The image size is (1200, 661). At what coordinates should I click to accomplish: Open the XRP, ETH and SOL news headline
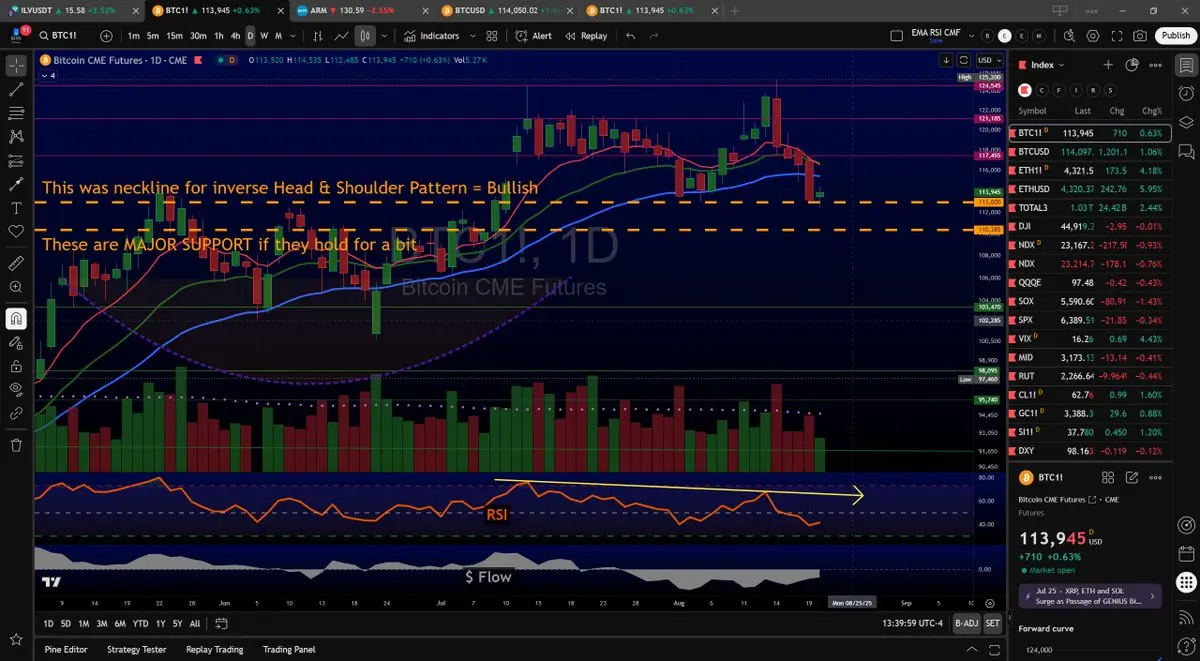[x=1089, y=594]
